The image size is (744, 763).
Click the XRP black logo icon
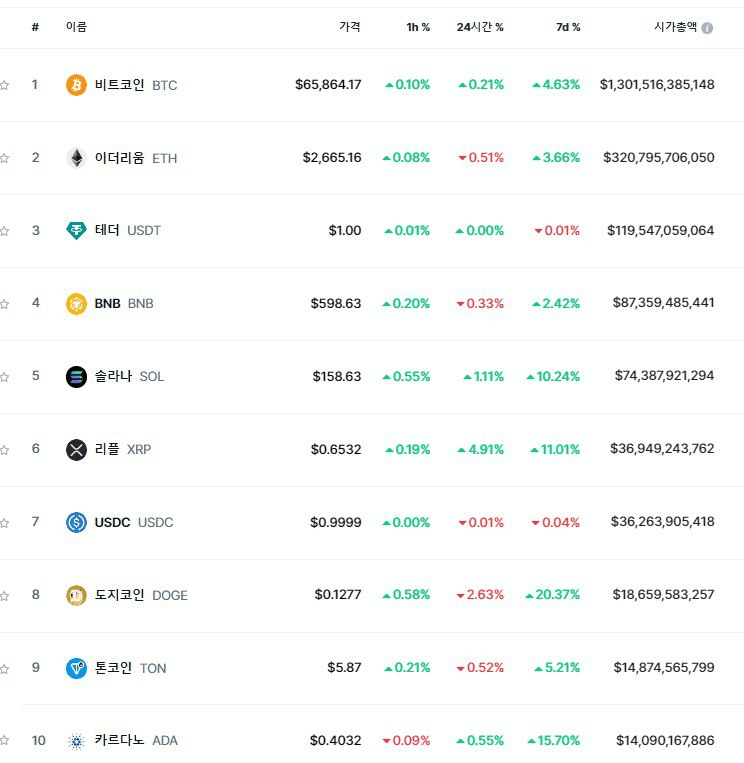tap(76, 450)
